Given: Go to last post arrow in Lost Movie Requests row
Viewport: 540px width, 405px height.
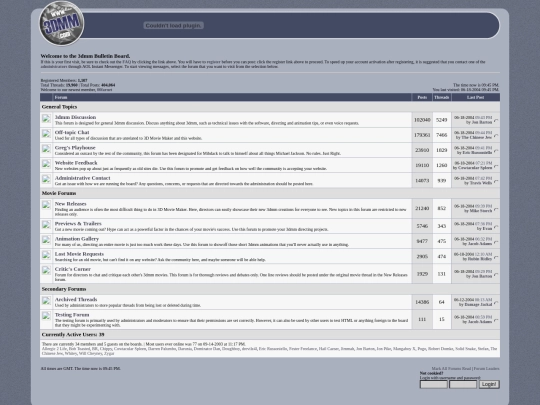Looking at the screenshot, I should (x=496, y=257).
